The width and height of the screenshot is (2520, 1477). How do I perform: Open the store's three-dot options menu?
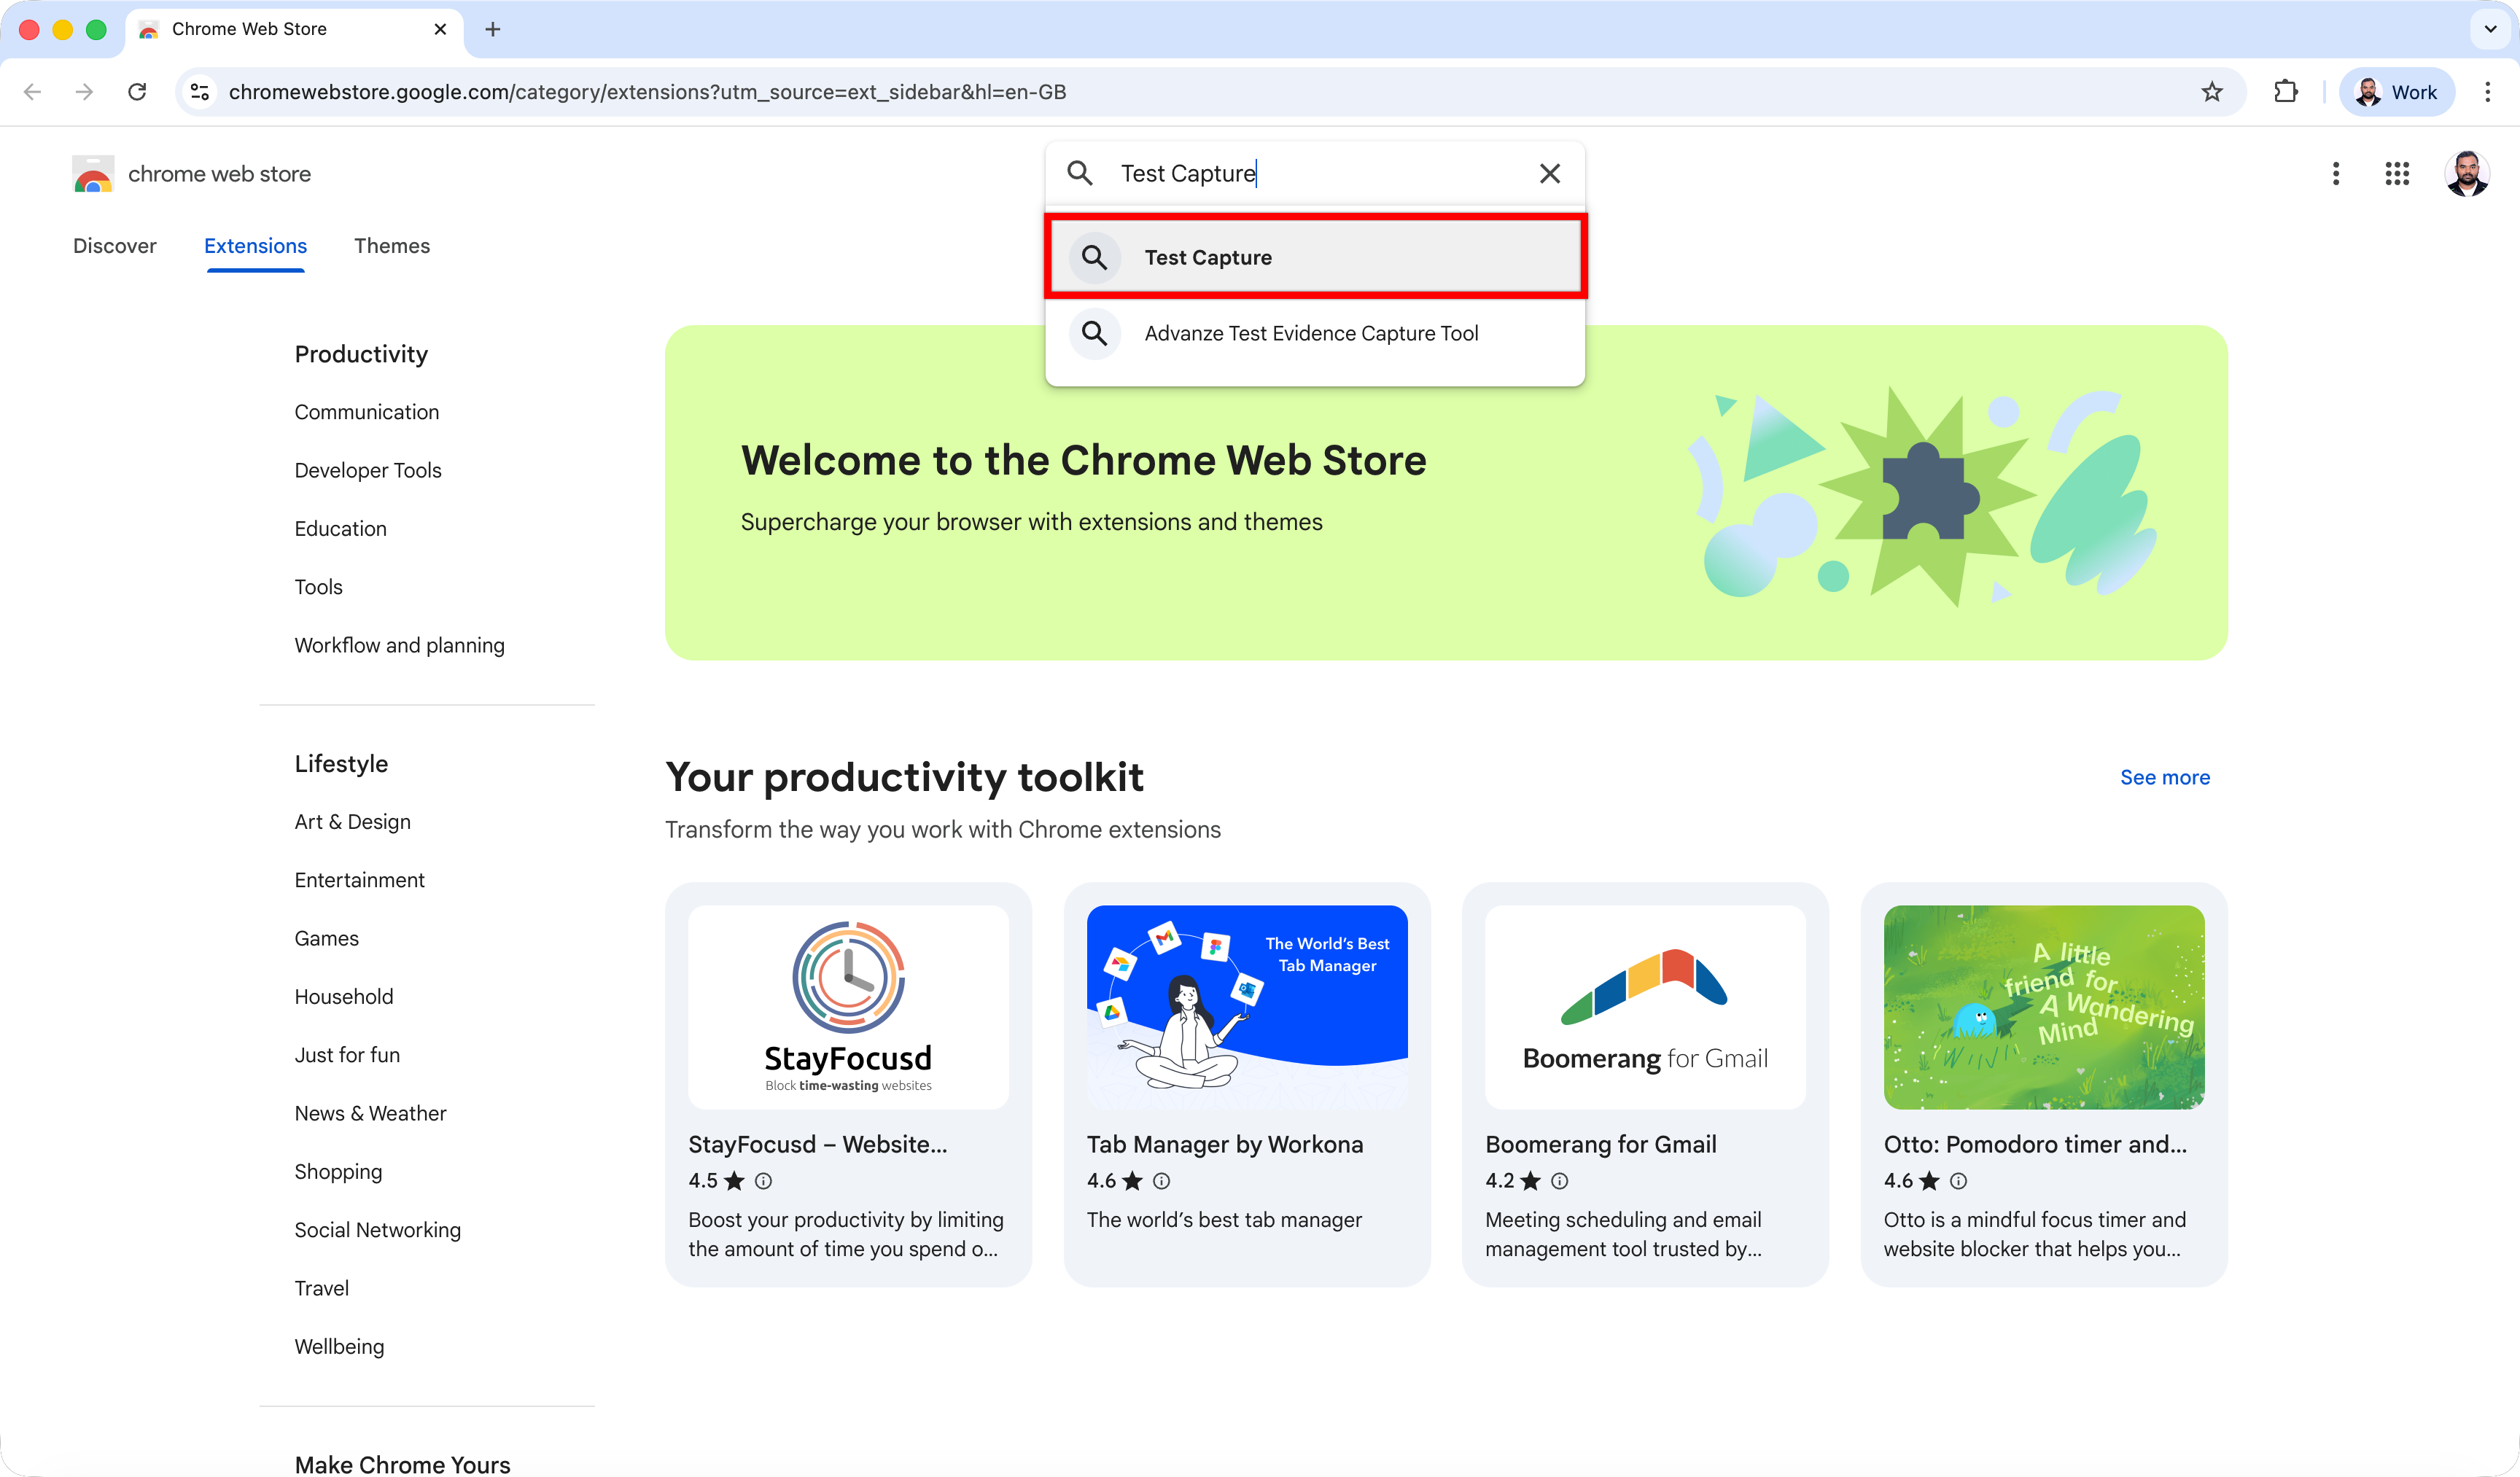[2335, 174]
